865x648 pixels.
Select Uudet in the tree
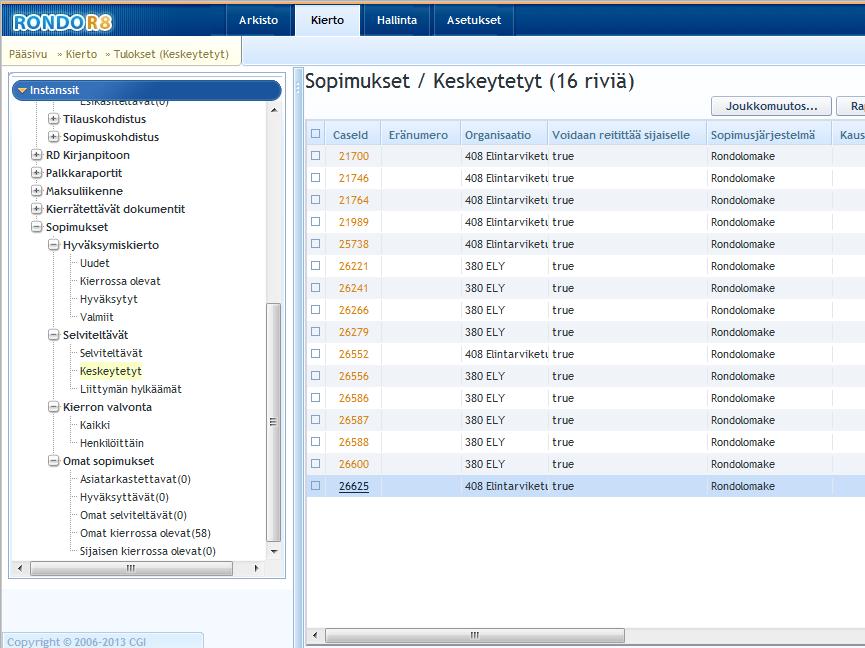[x=95, y=263]
